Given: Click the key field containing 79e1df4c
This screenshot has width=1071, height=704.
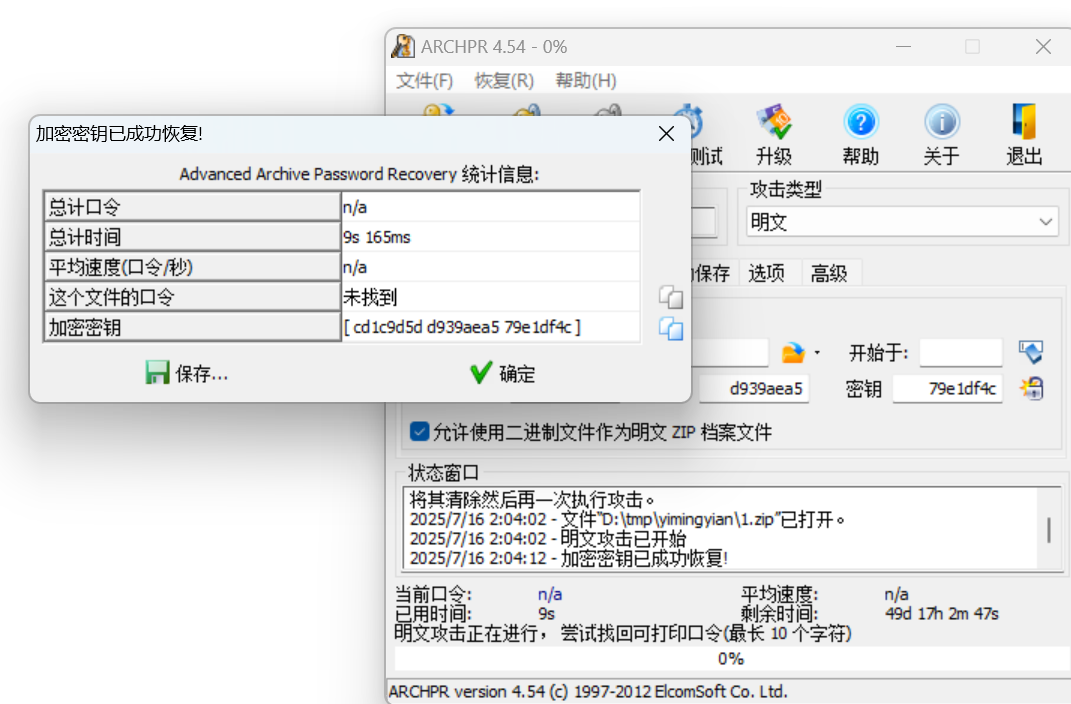Looking at the screenshot, I should 947,389.
